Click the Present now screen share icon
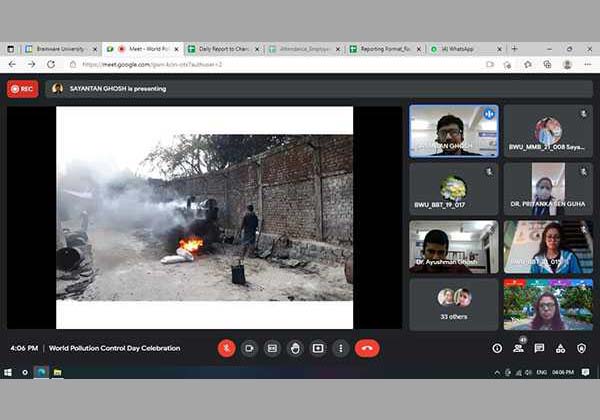Viewport: 600px width, 420px height. coord(318,348)
